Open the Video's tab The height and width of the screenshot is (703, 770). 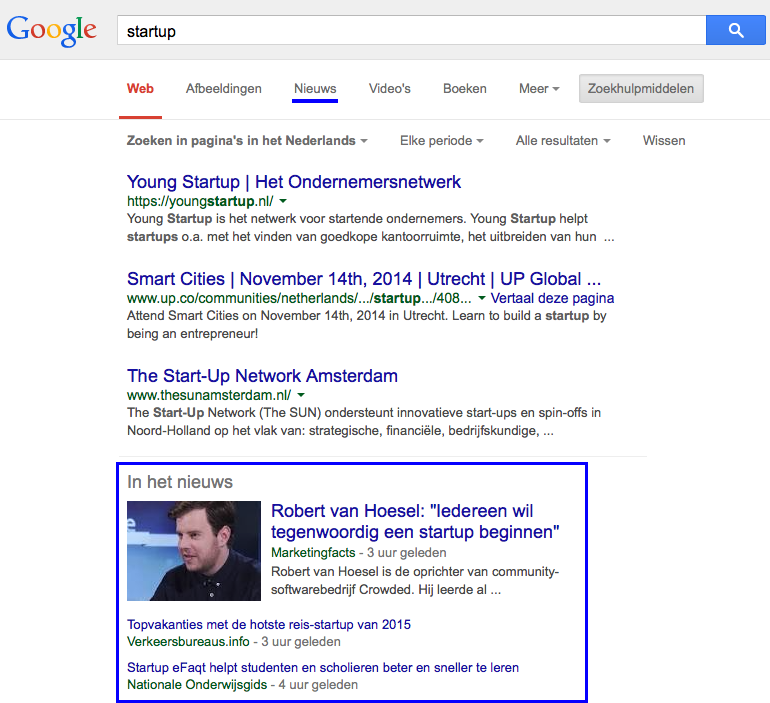pyautogui.click(x=389, y=88)
